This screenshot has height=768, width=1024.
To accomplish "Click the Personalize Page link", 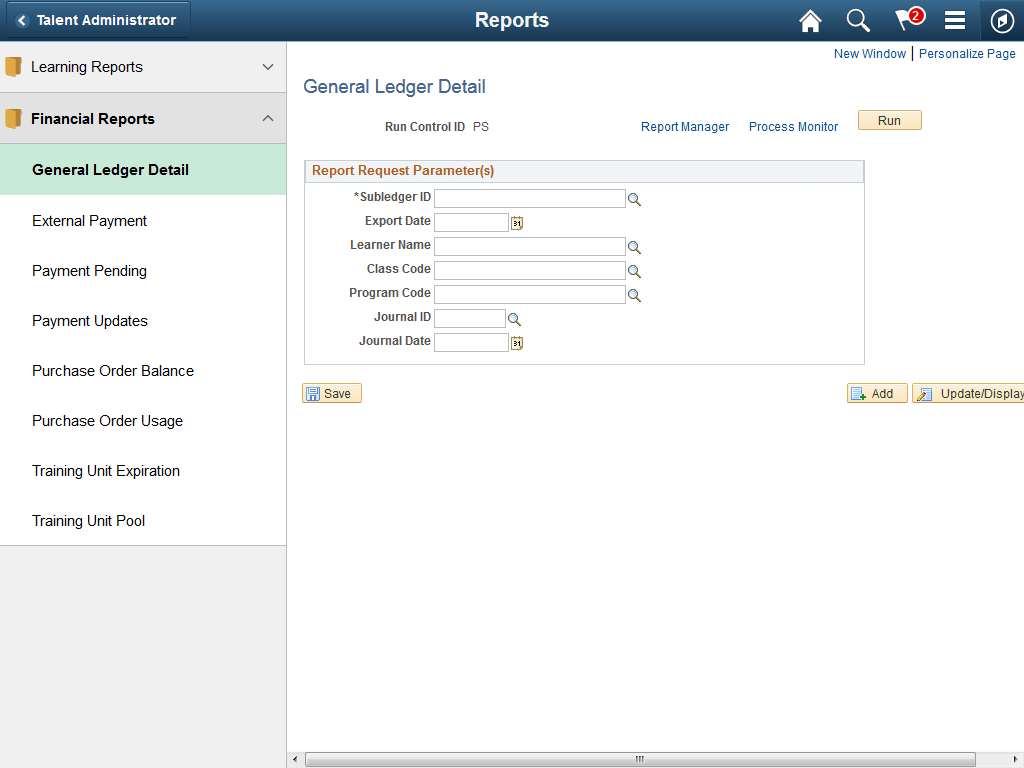I will (x=967, y=53).
